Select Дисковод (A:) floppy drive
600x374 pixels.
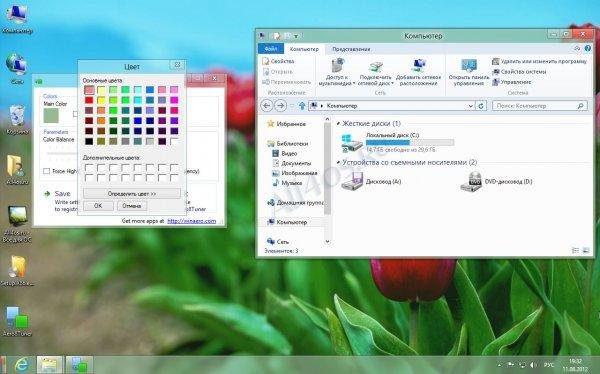click(x=371, y=181)
